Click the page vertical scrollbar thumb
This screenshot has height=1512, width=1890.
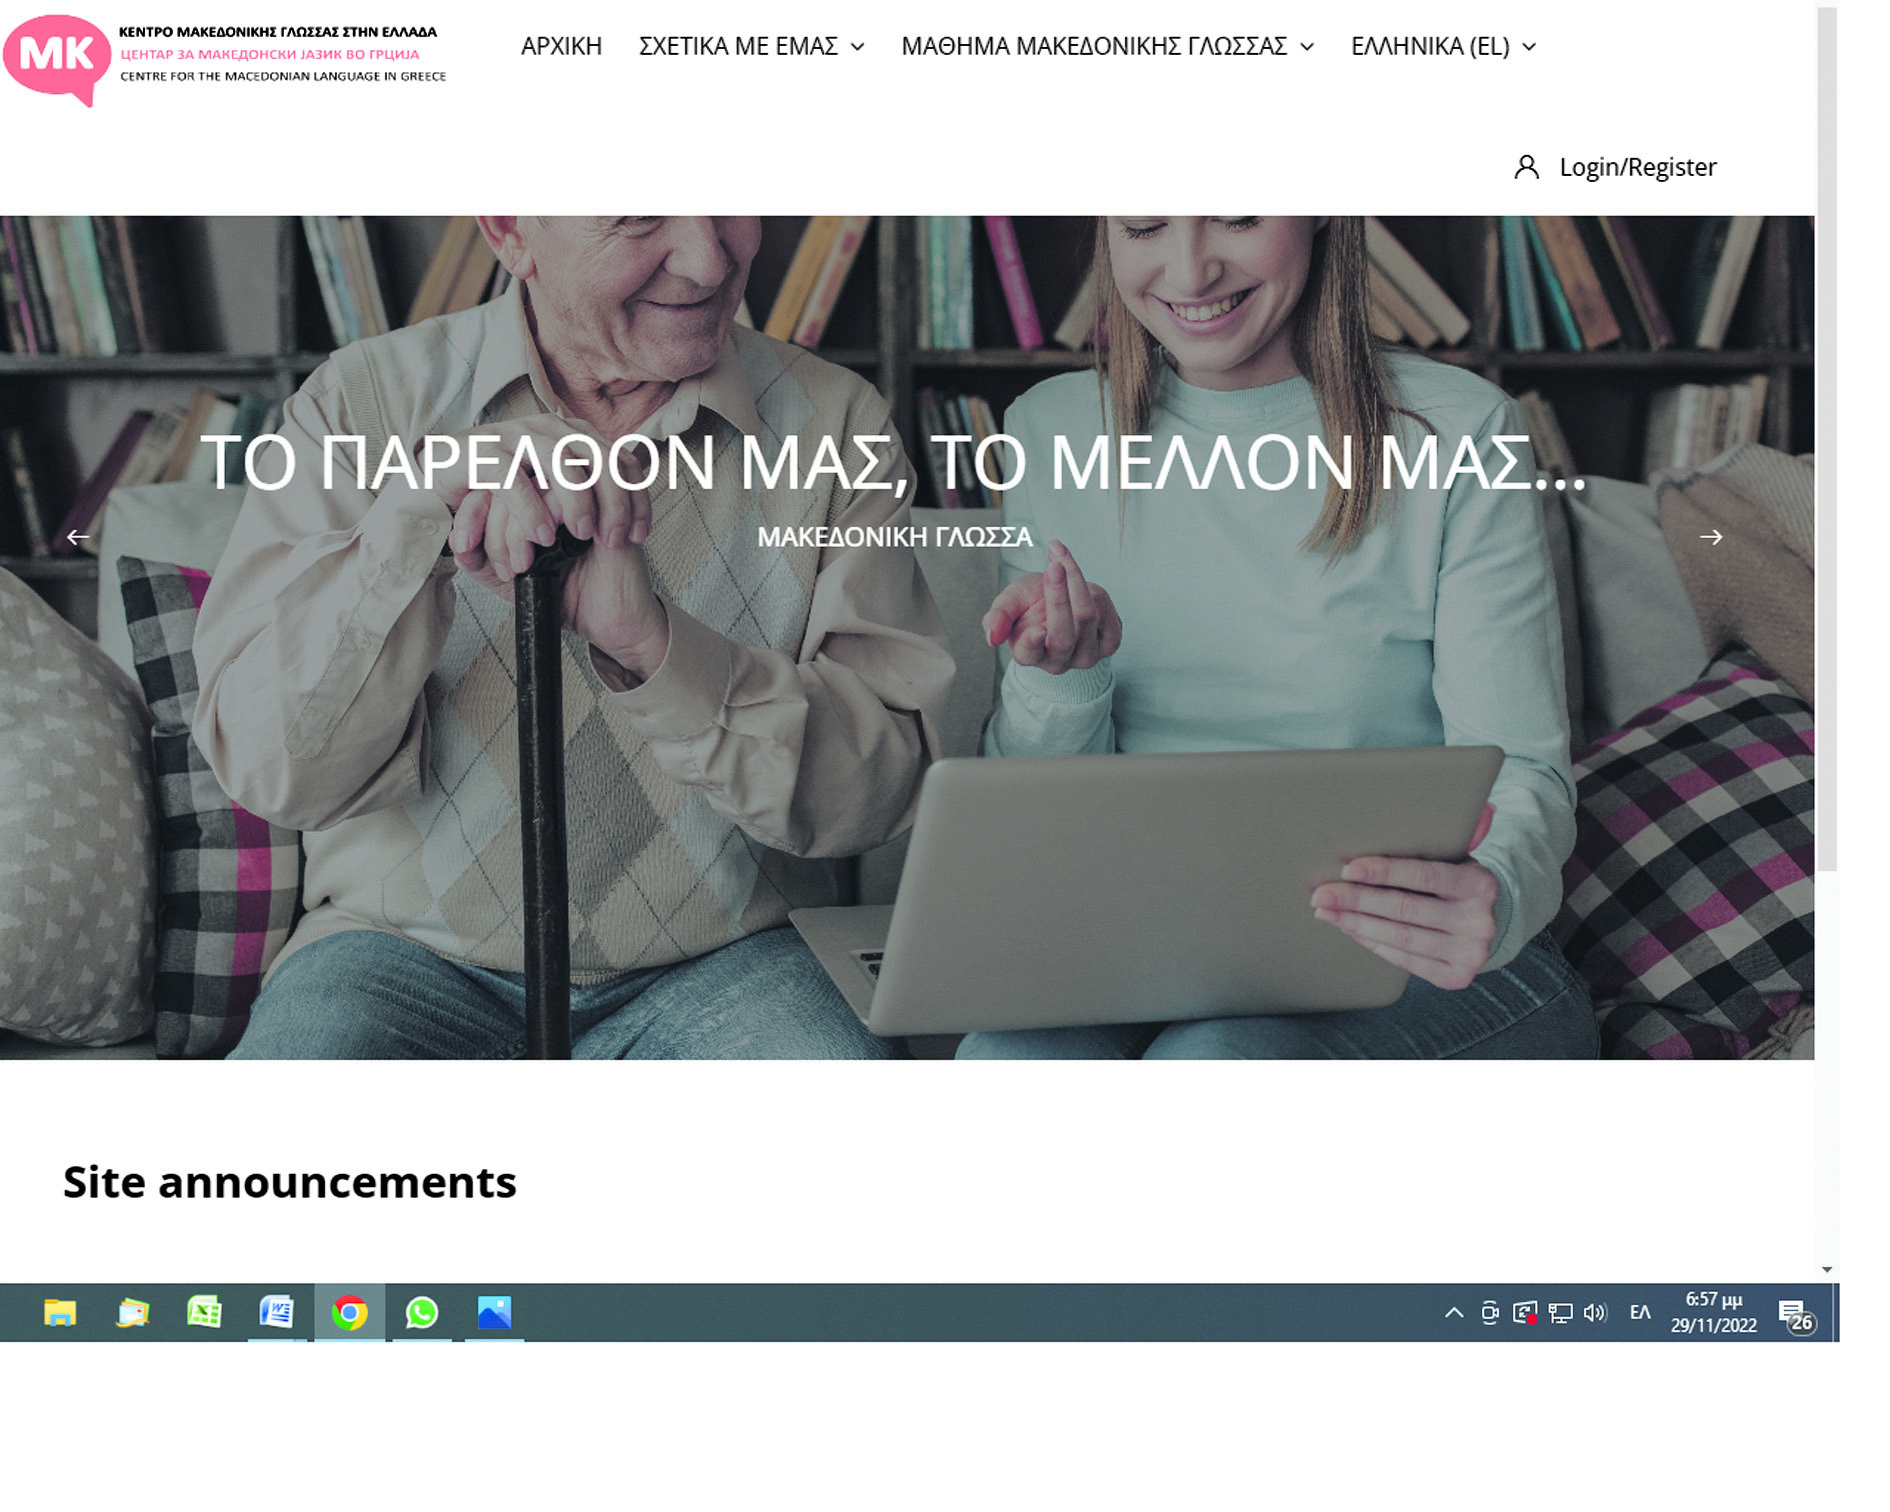coord(1827,440)
